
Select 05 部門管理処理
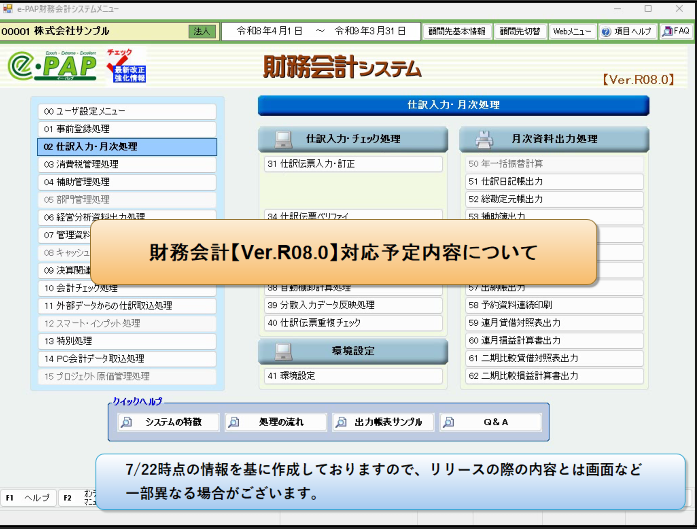click(x=127, y=200)
